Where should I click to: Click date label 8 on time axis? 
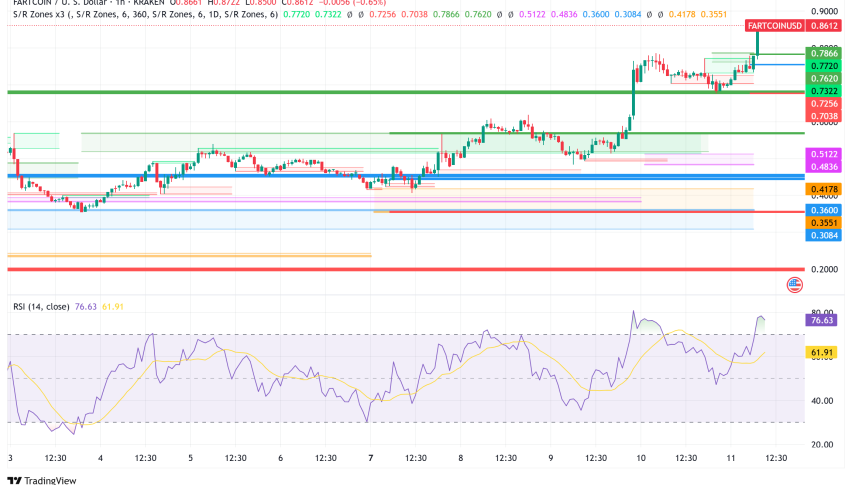[x=460, y=458]
